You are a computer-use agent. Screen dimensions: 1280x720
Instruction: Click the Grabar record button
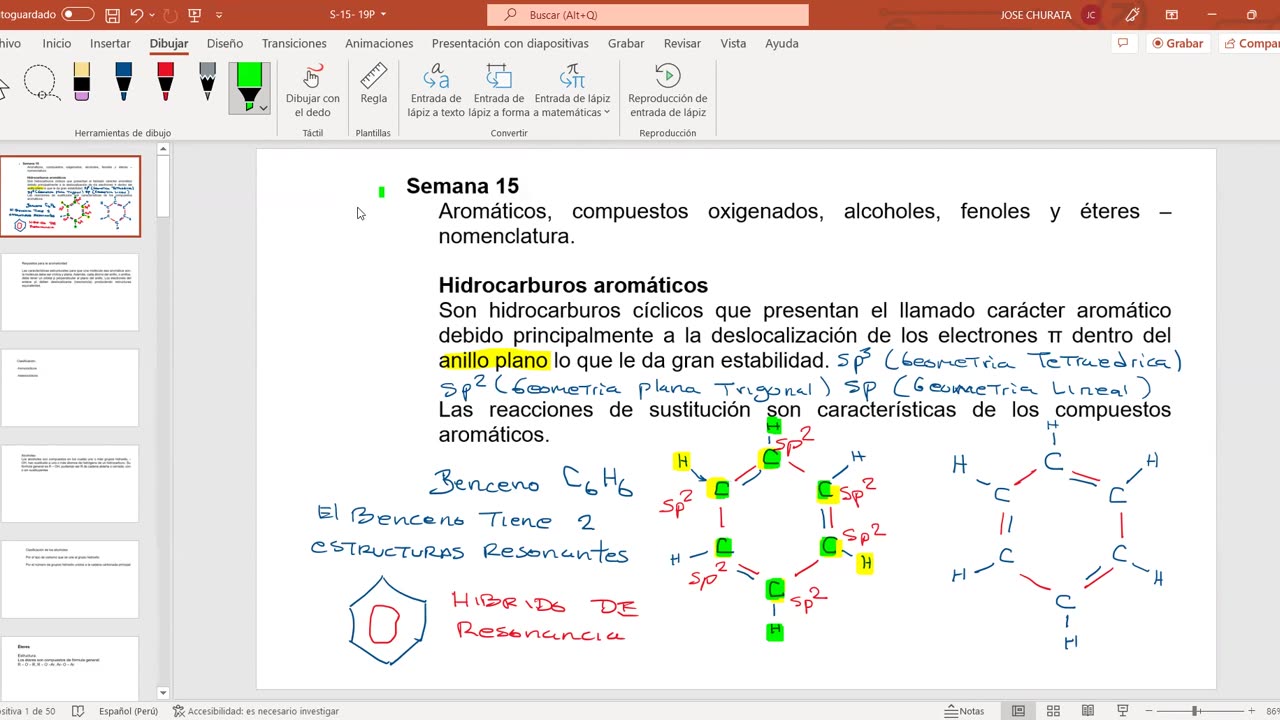tap(1177, 44)
